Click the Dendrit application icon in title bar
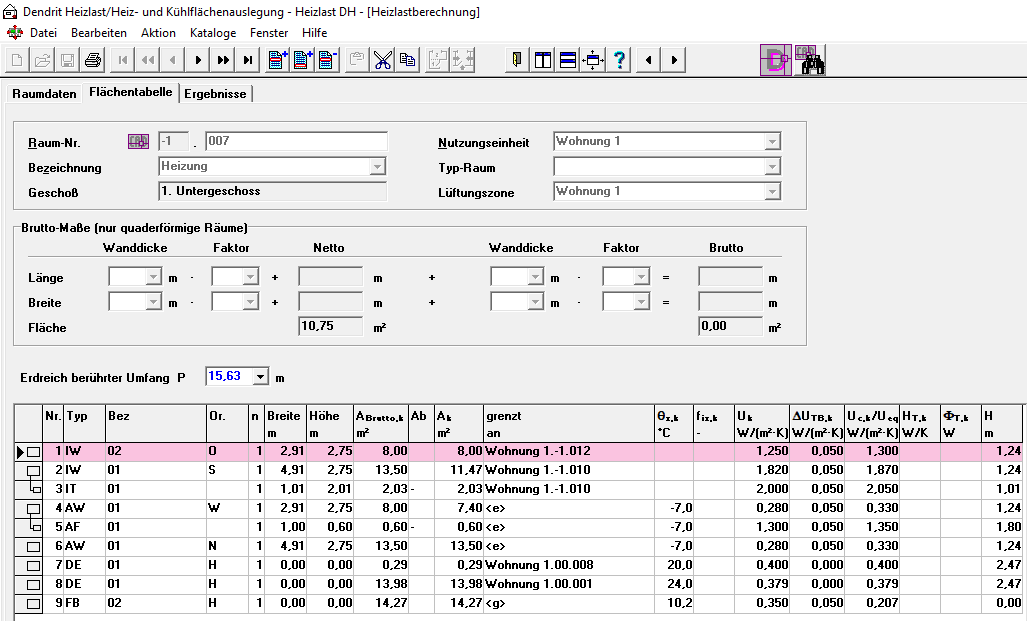Viewport: 1027px width, 621px height. coord(10,12)
